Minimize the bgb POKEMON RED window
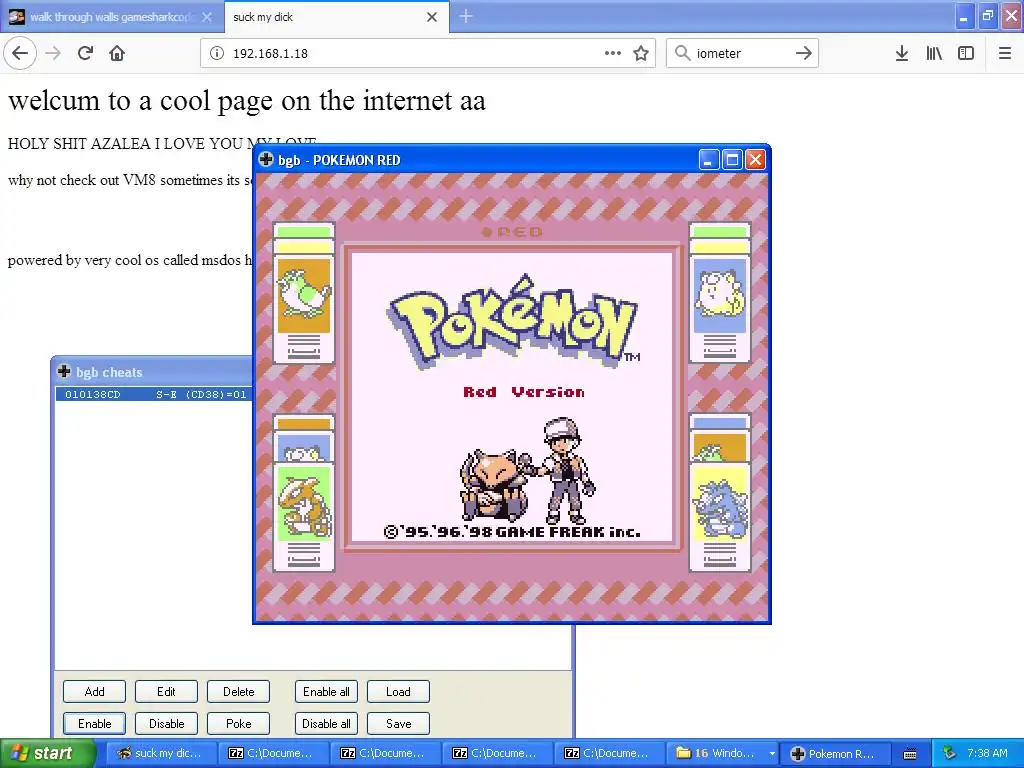The width and height of the screenshot is (1024, 768). (x=709, y=159)
